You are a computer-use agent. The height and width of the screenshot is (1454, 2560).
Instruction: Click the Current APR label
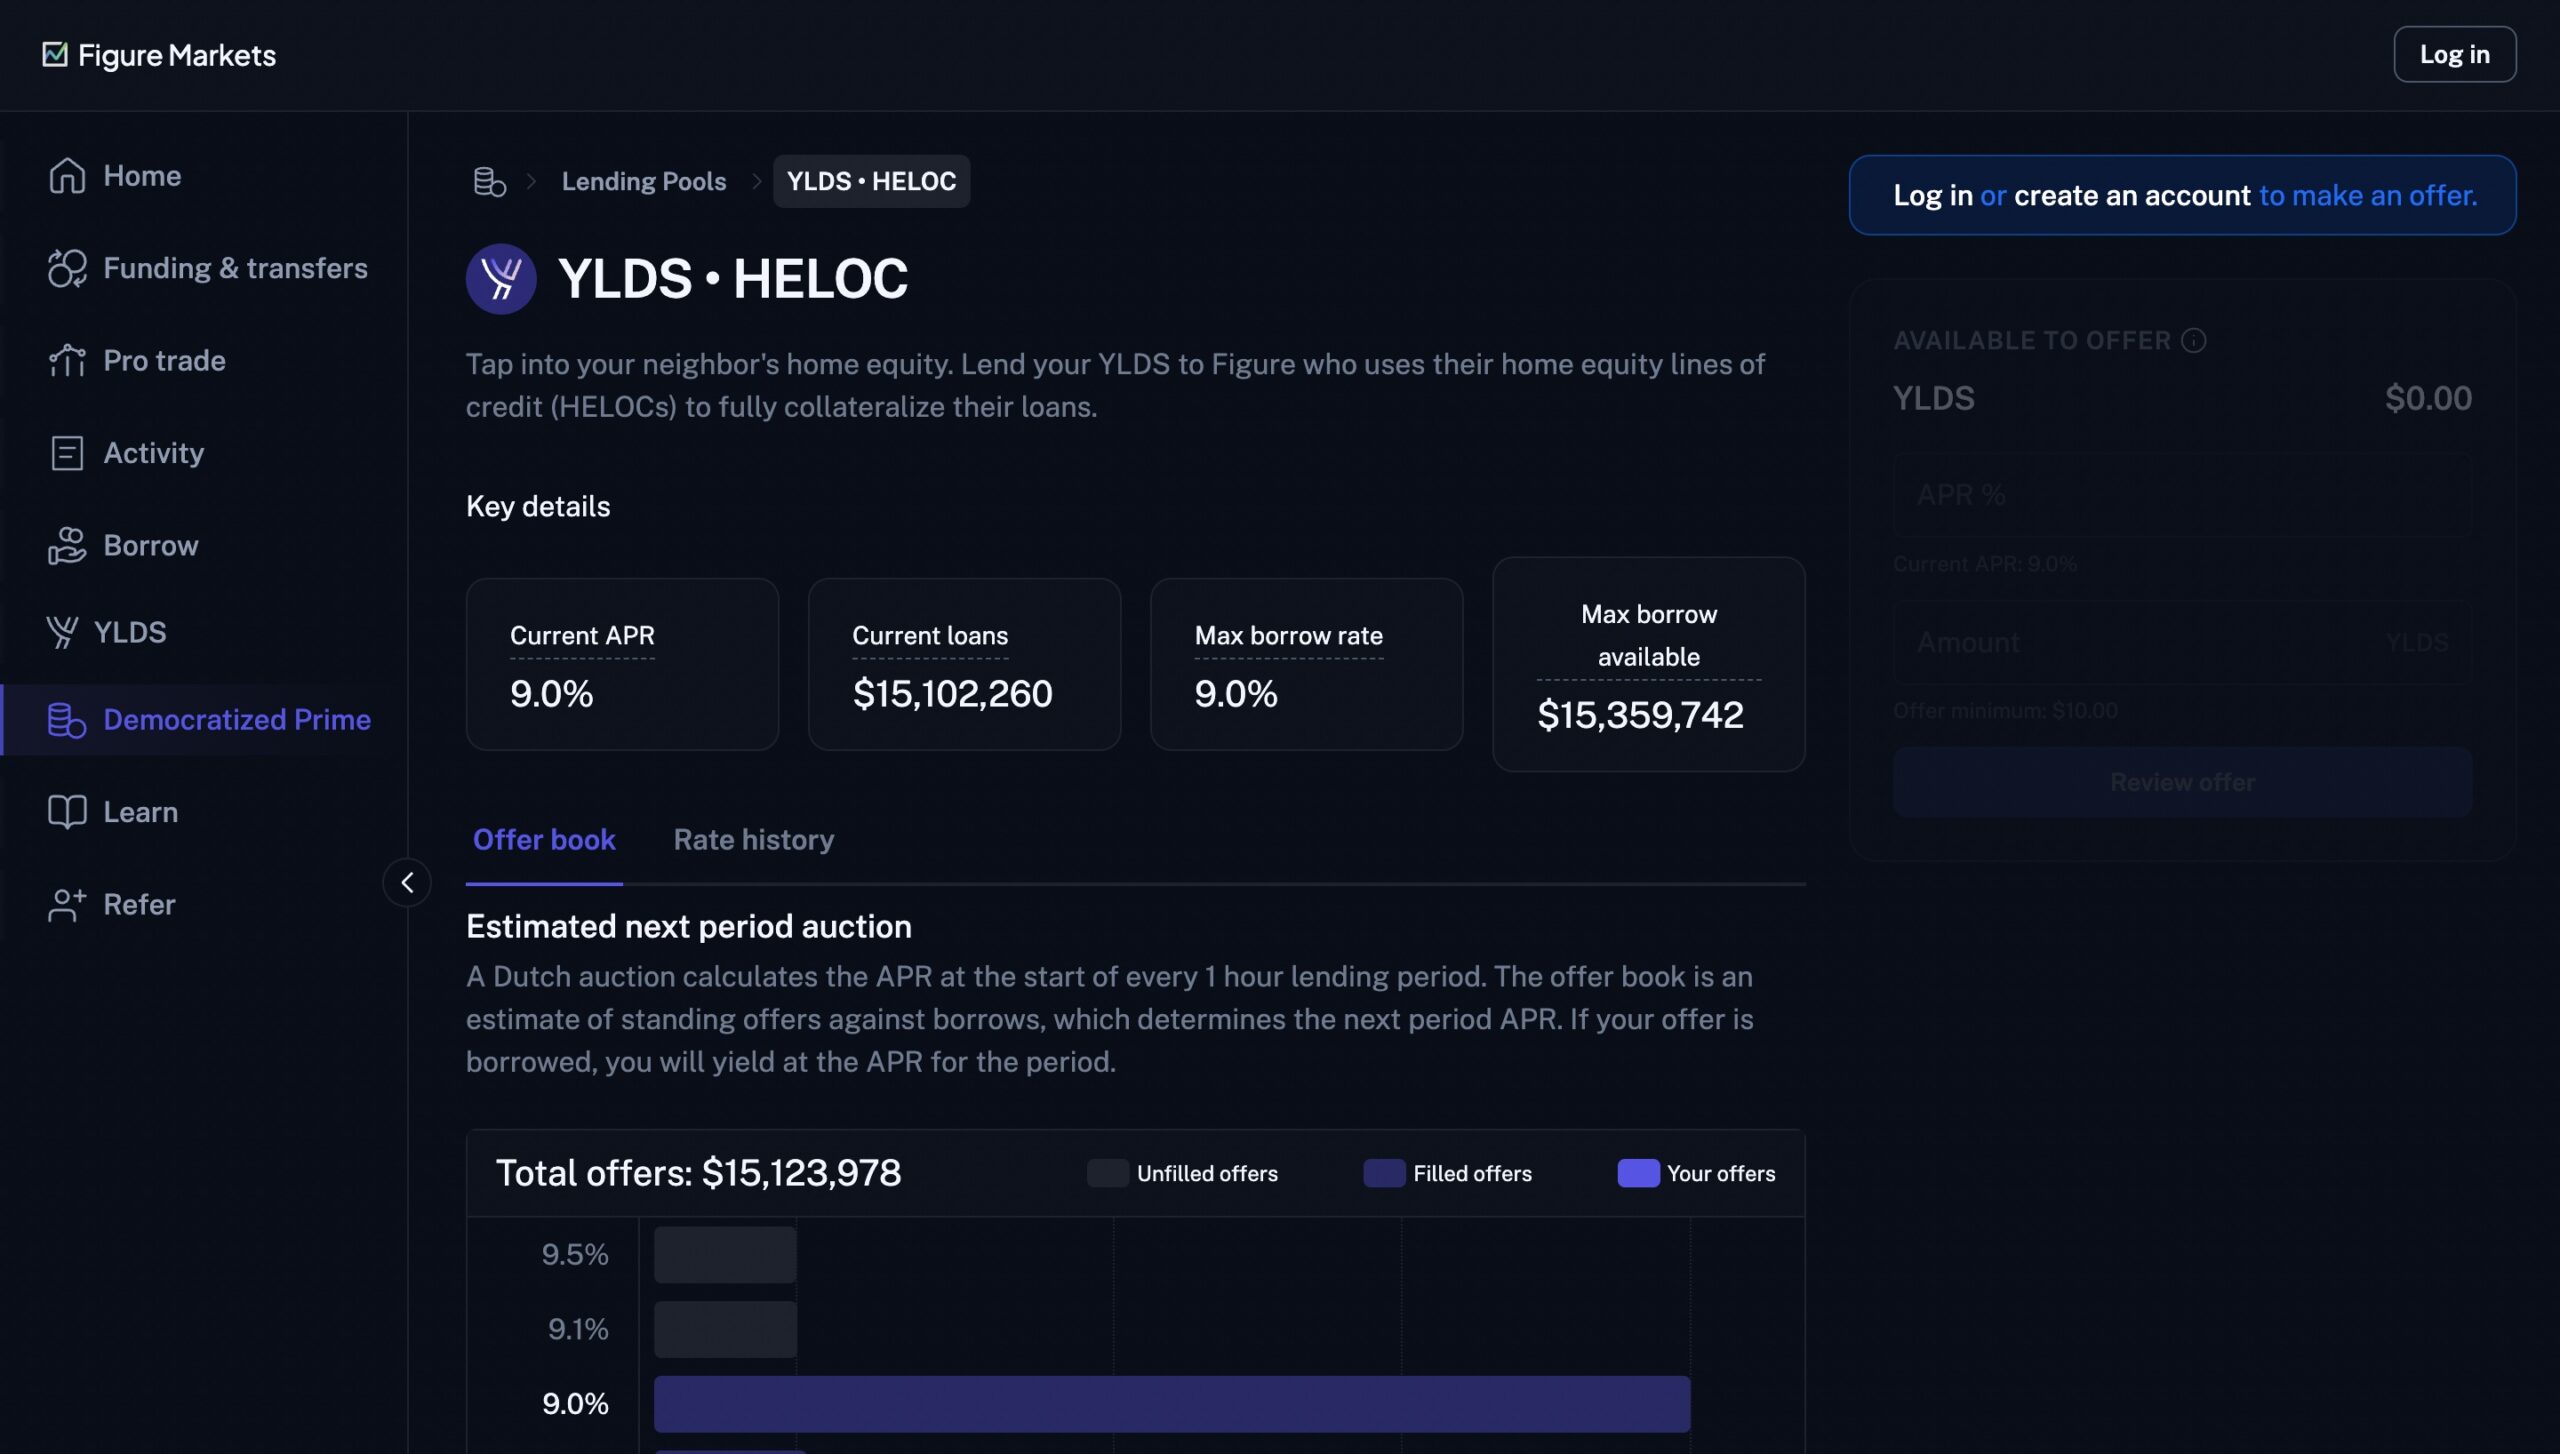point(582,636)
